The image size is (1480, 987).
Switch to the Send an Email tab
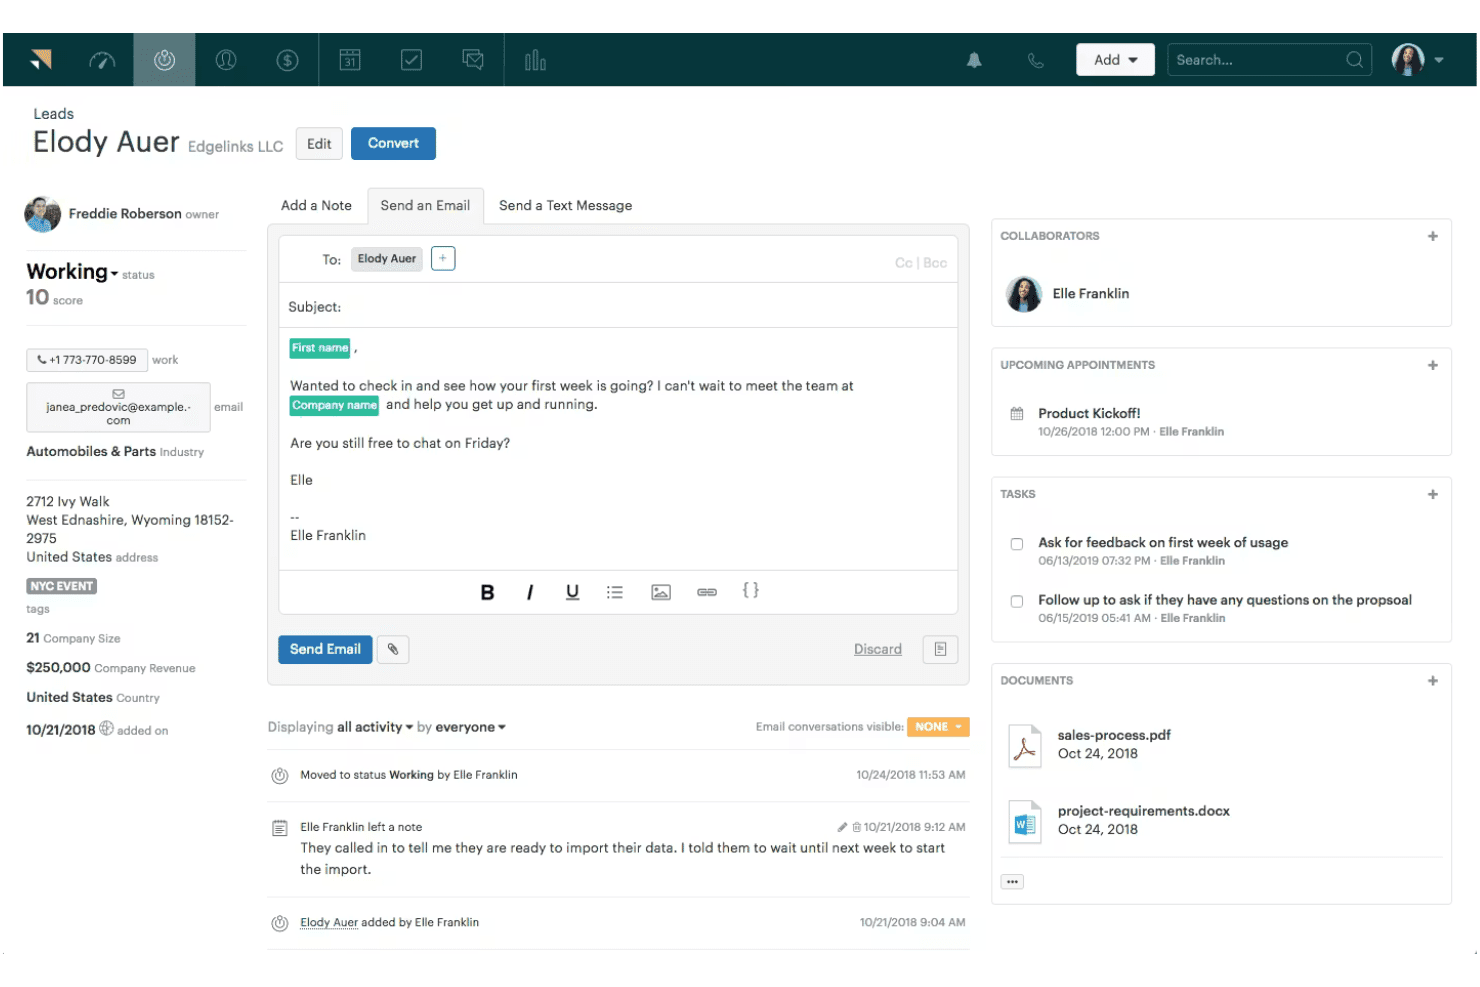(x=425, y=205)
